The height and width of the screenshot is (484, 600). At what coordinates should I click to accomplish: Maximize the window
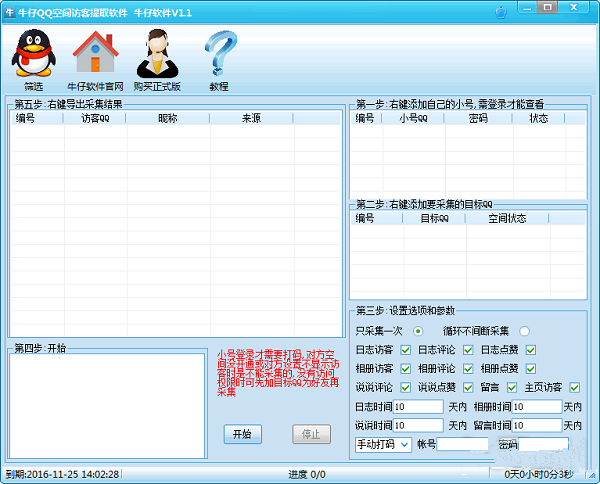[547, 8]
